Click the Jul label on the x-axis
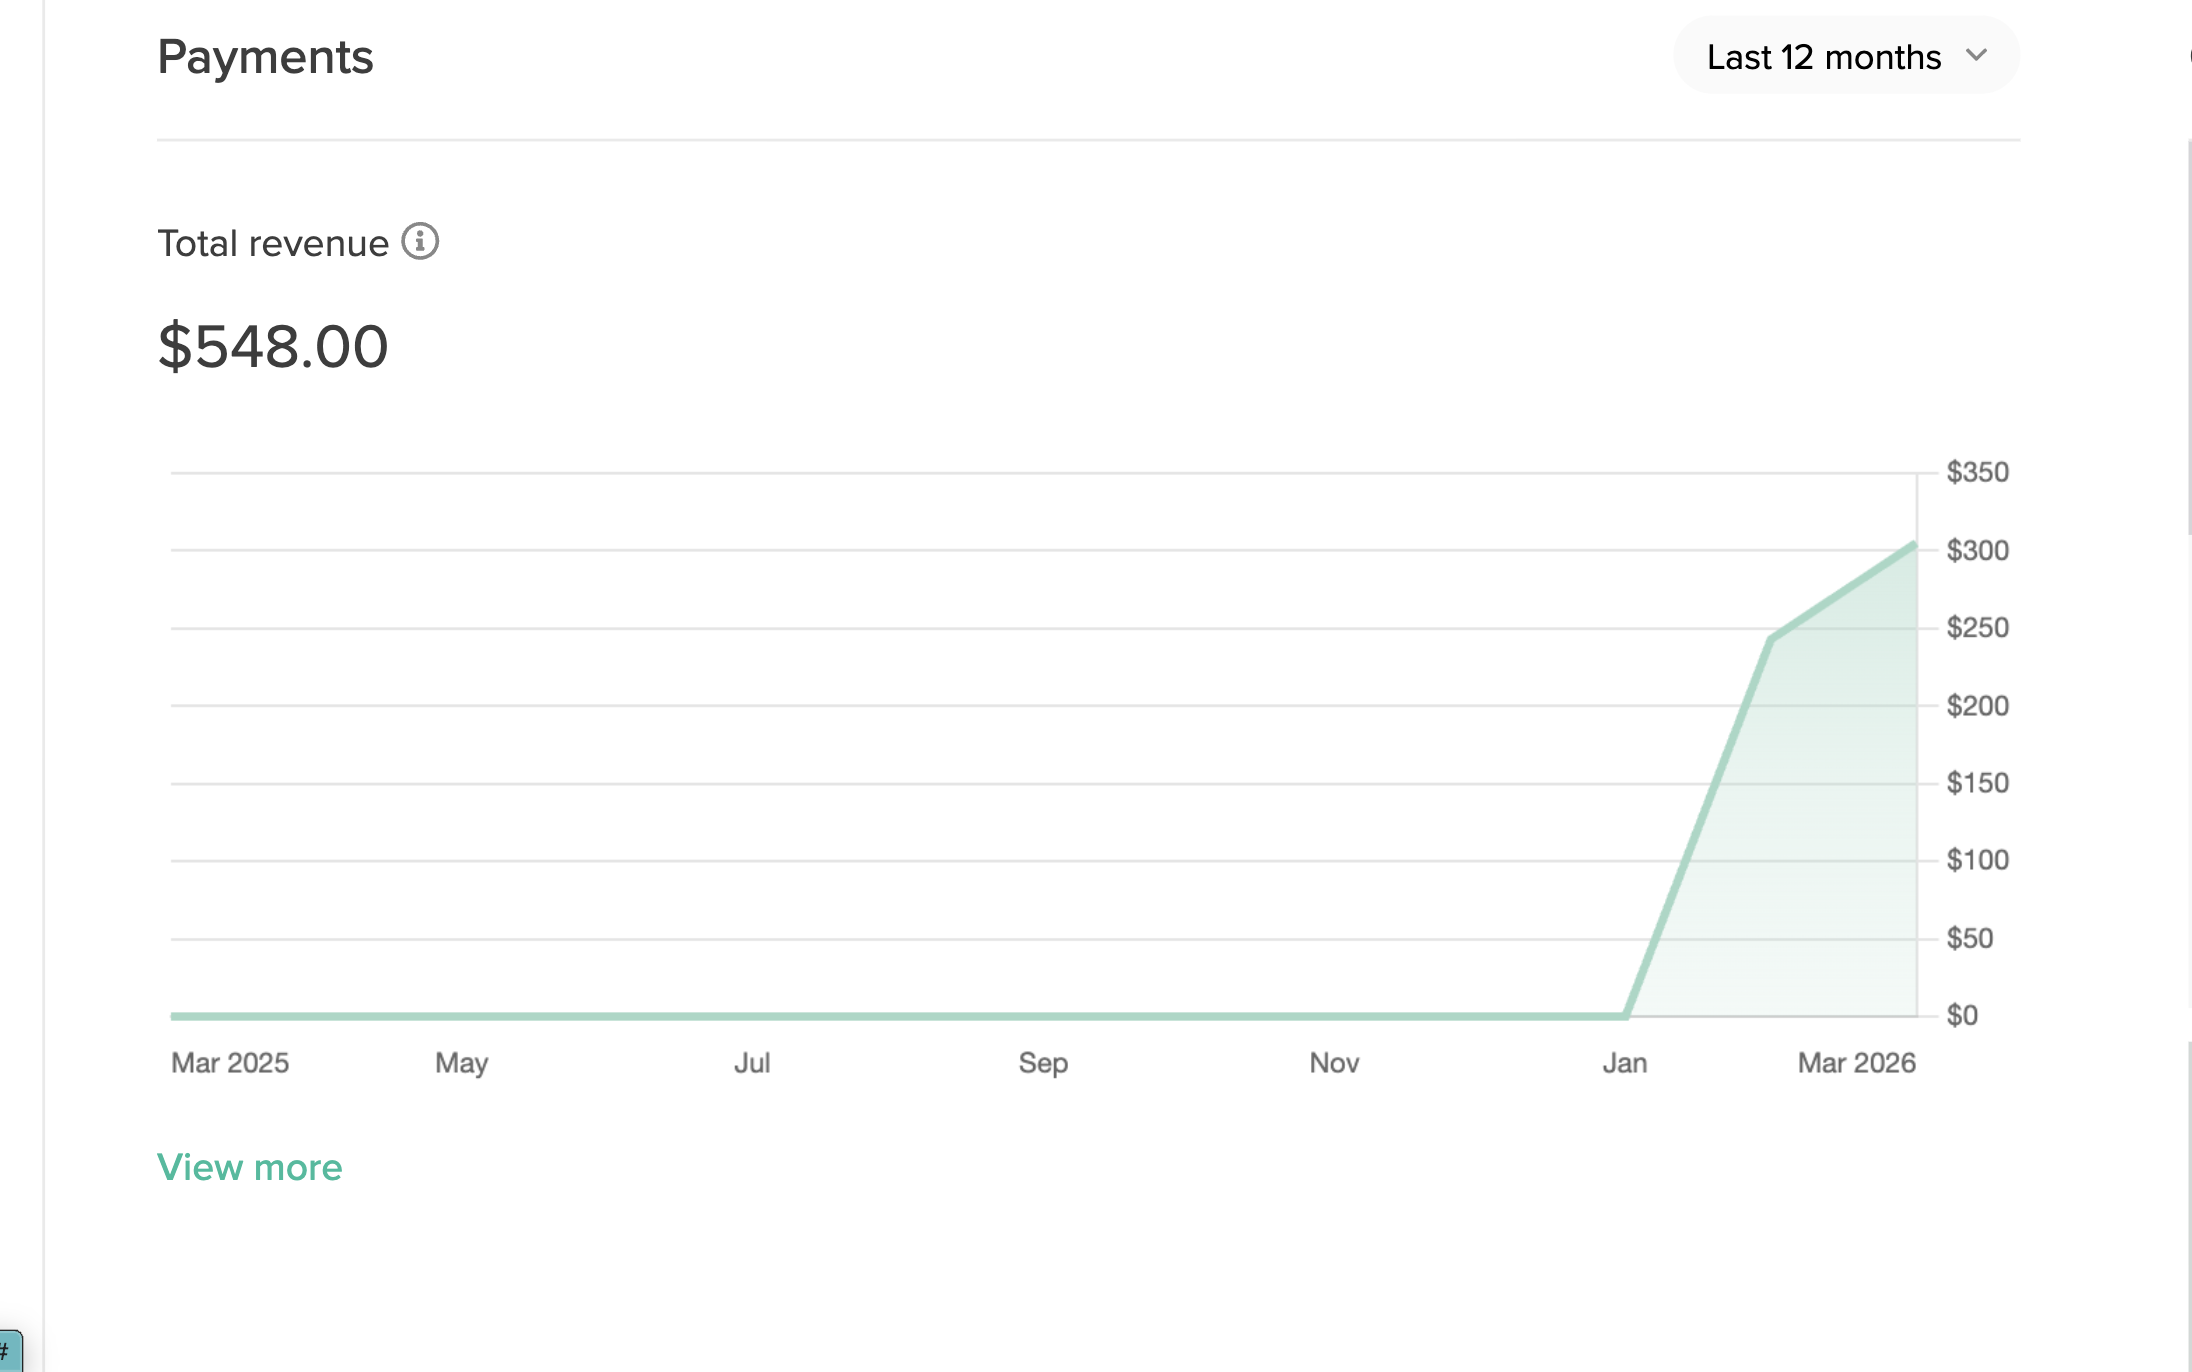Screen dimensions: 2192x1372 (752, 1062)
